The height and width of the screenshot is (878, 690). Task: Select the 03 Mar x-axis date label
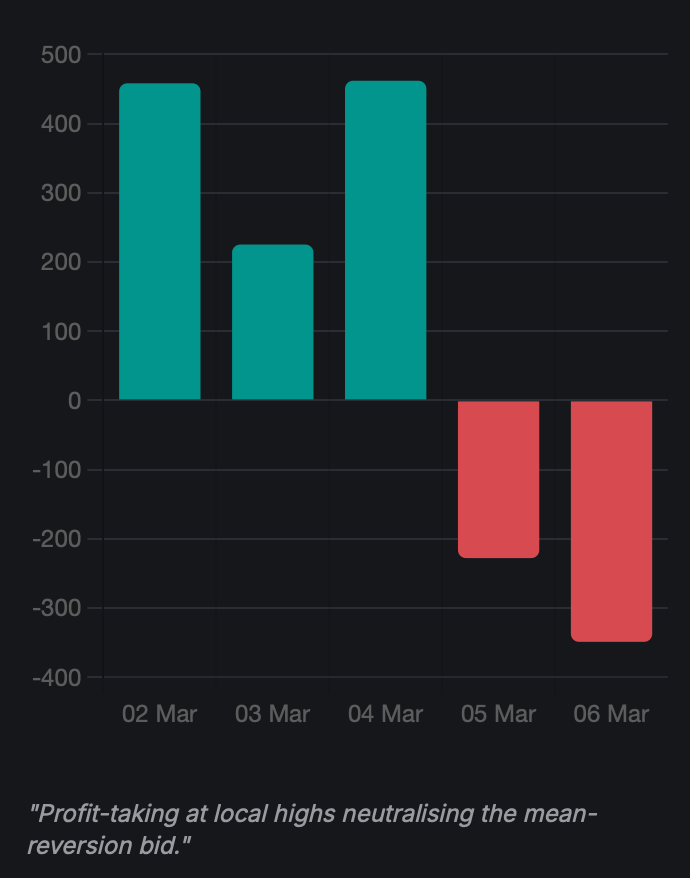[x=273, y=714]
